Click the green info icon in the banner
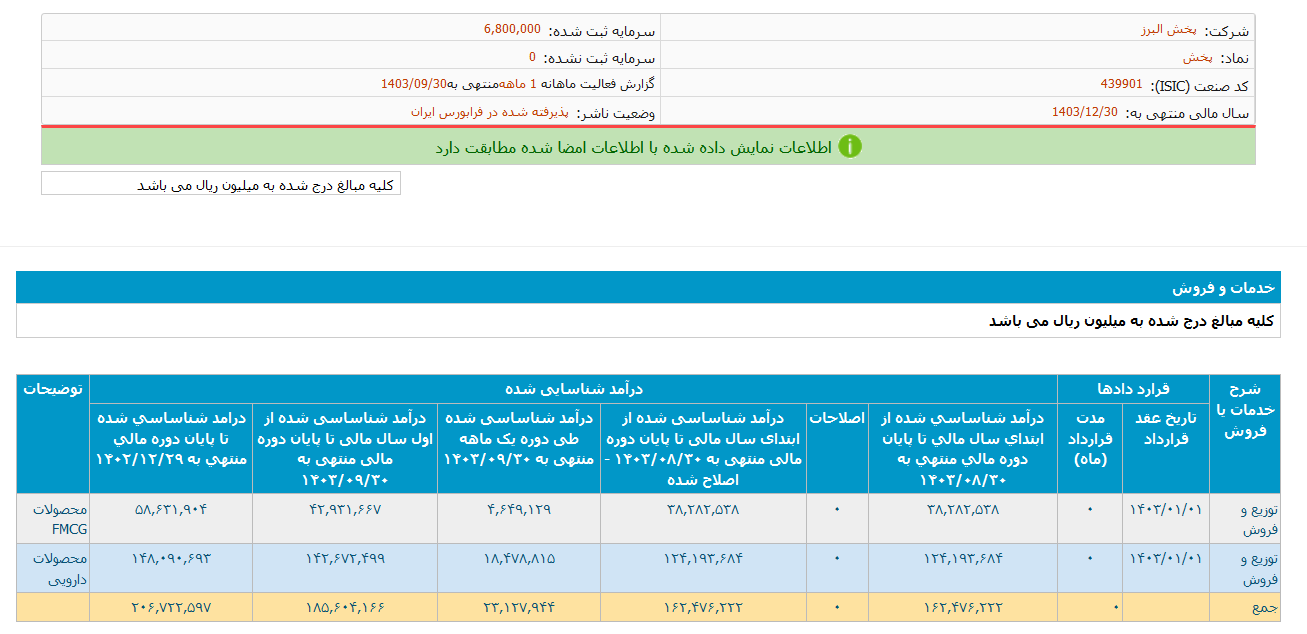The image size is (1307, 634). [x=851, y=147]
